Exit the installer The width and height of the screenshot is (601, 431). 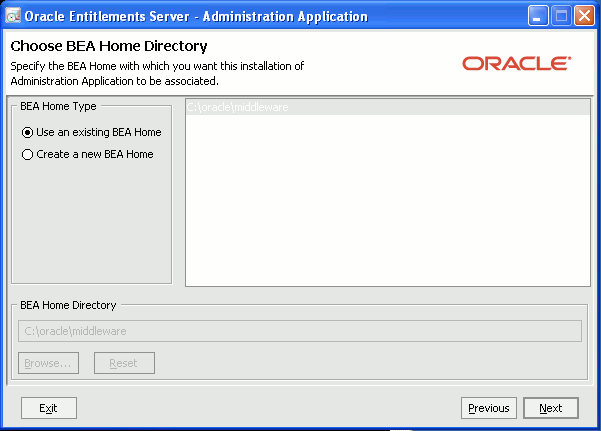(x=49, y=408)
